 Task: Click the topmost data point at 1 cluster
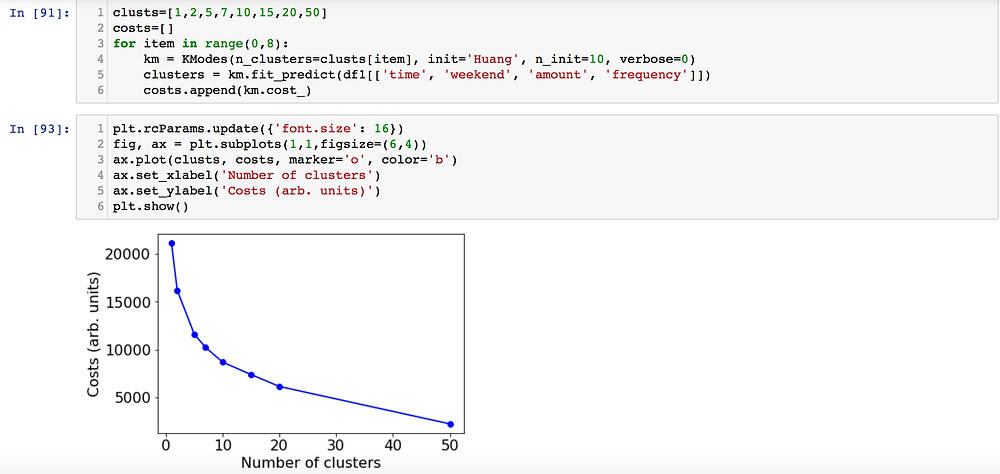(172, 244)
